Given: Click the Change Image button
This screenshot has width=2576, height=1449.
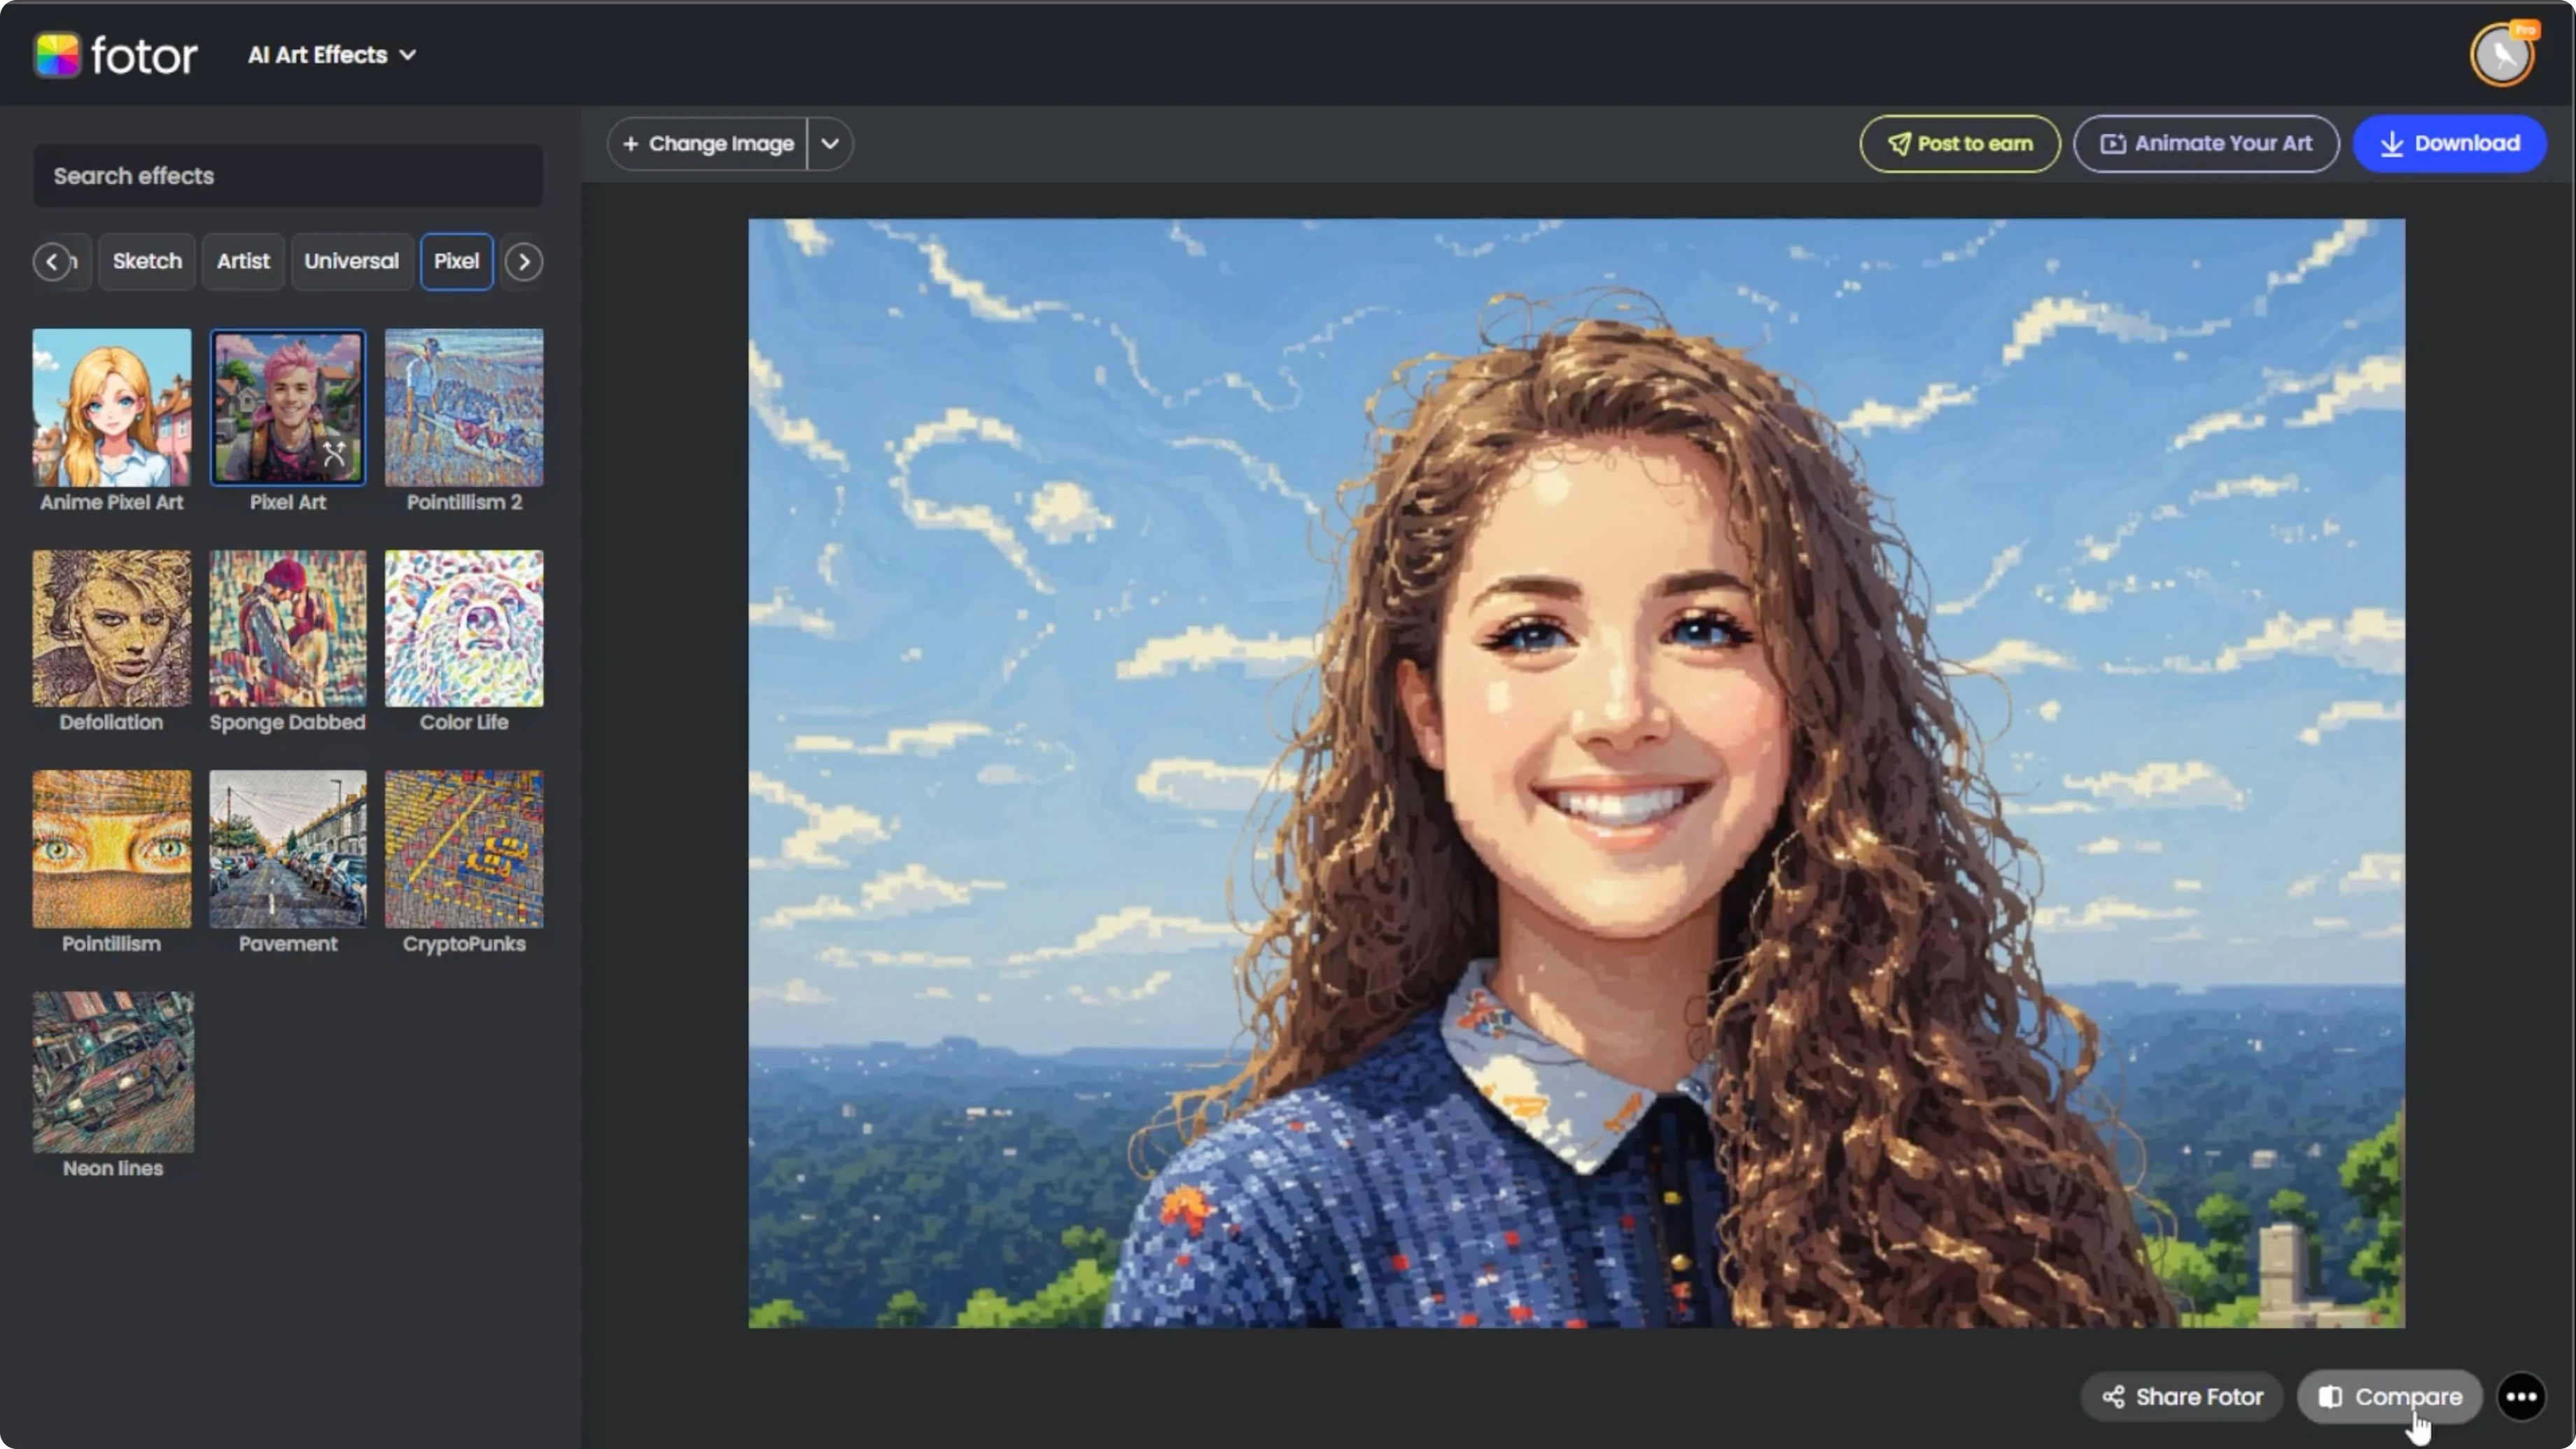Looking at the screenshot, I should (x=708, y=144).
